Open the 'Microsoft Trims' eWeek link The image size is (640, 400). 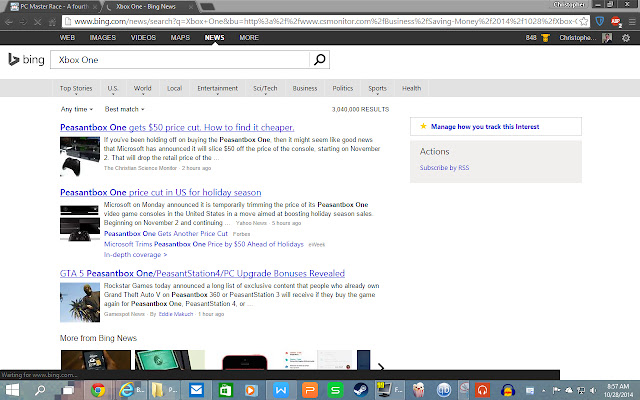(204, 244)
